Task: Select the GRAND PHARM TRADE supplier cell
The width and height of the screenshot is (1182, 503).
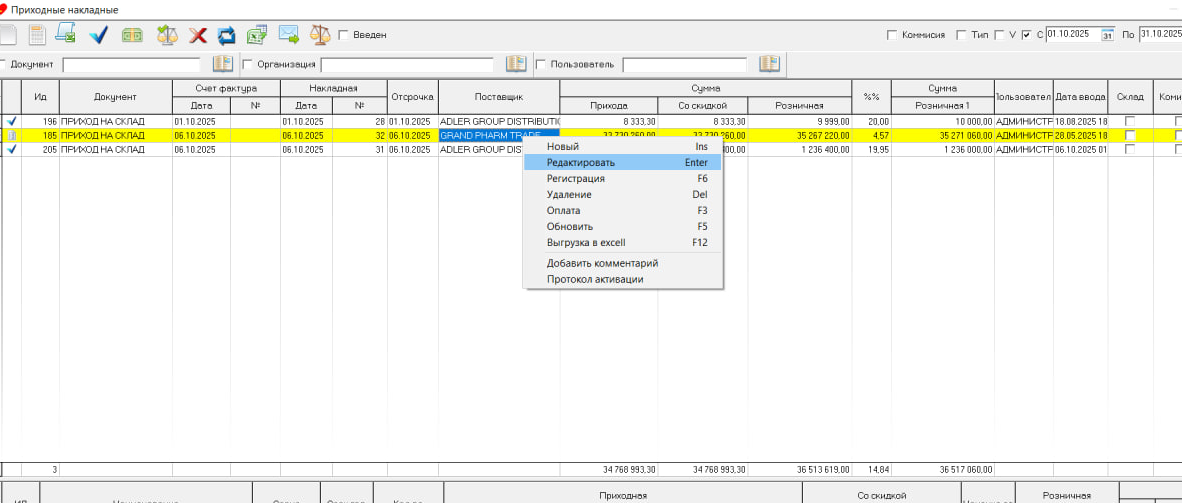Action: click(x=499, y=135)
